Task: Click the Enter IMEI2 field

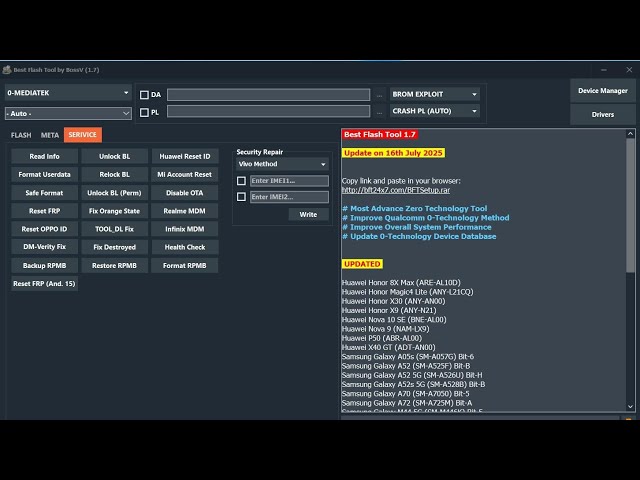Action: [x=289, y=197]
